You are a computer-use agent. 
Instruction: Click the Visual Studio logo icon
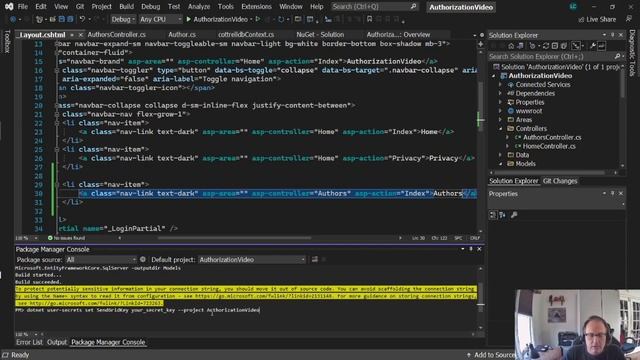coord(9,7)
